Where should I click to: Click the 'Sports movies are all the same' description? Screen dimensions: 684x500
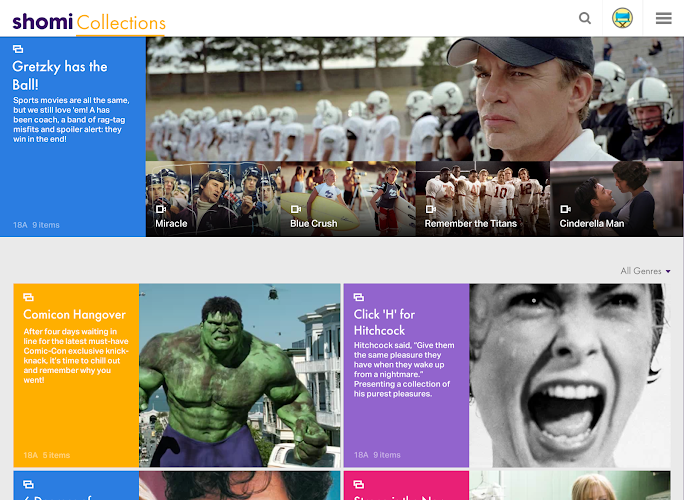tap(71, 120)
